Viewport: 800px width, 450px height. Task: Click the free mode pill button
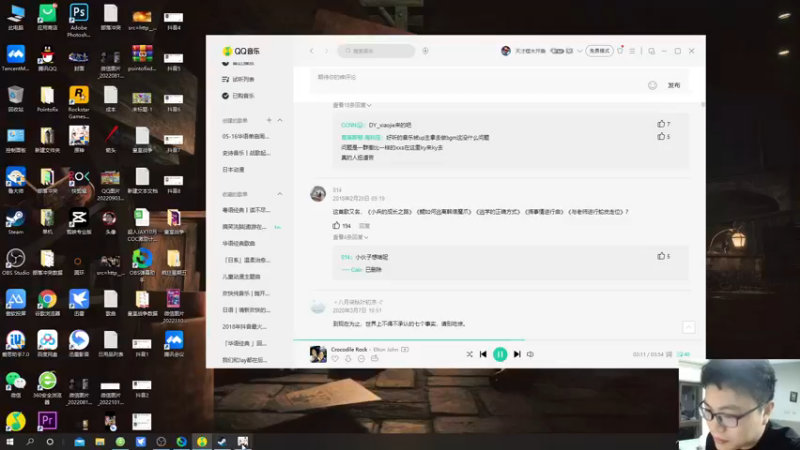pos(599,51)
